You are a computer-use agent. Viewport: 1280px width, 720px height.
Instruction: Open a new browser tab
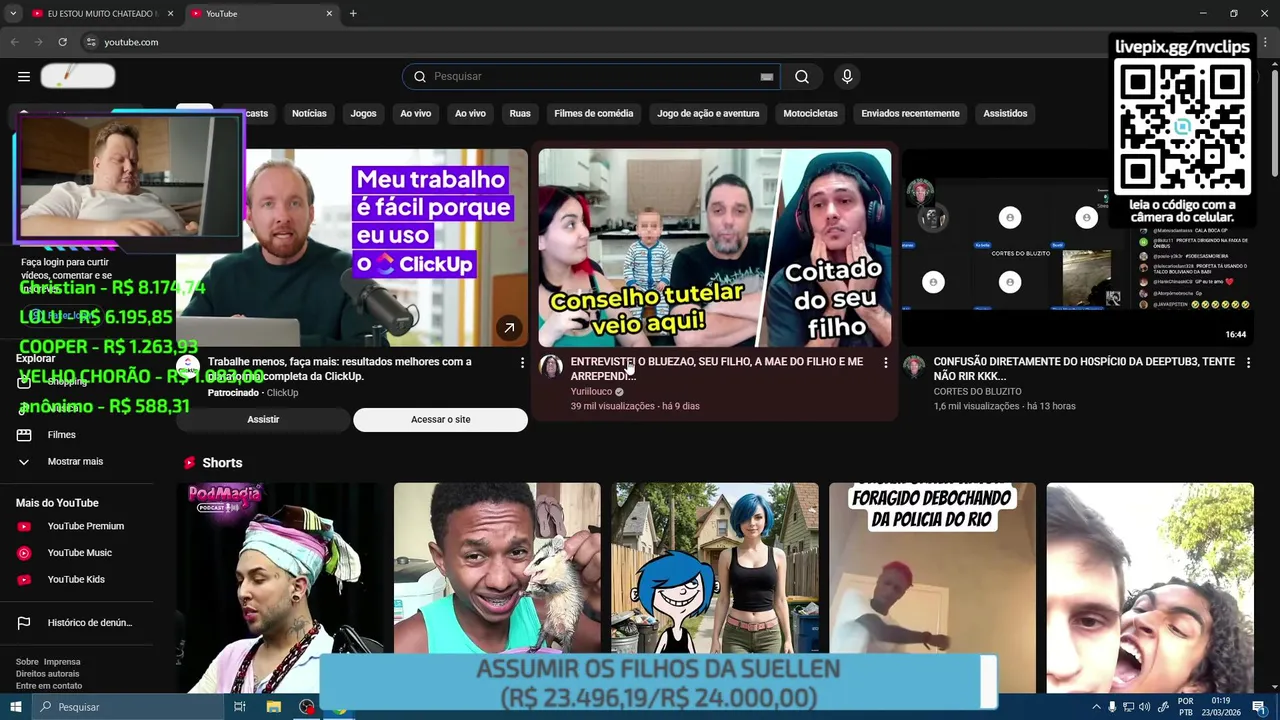pyautogui.click(x=353, y=14)
